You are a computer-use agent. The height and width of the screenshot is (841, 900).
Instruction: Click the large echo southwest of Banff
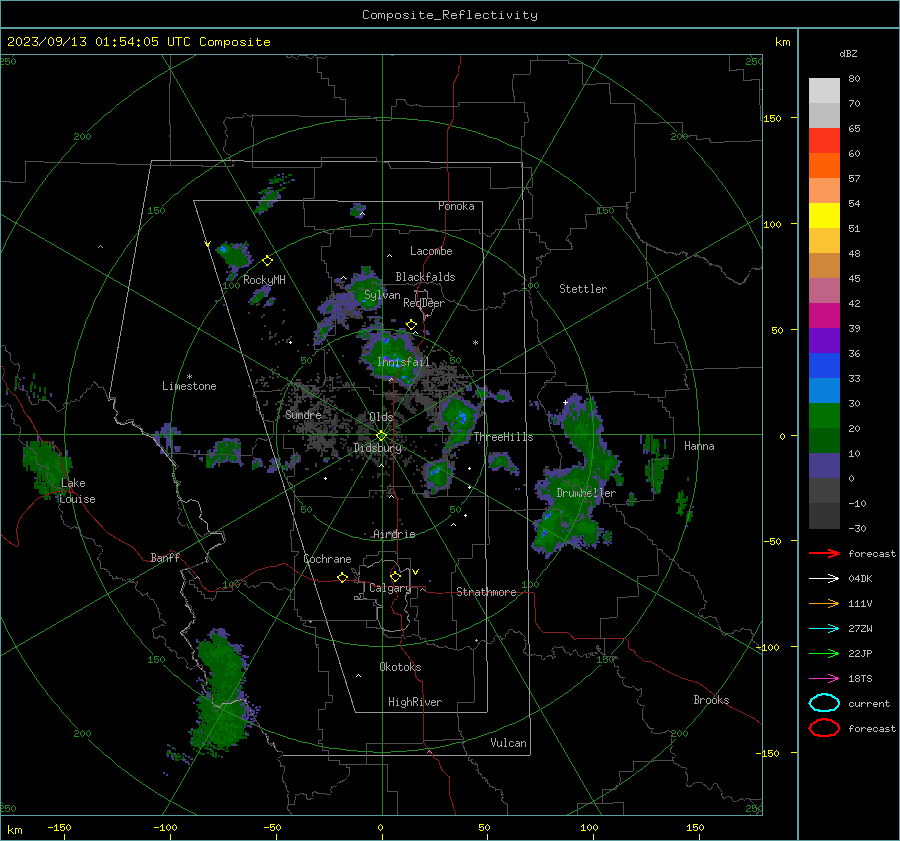223,692
